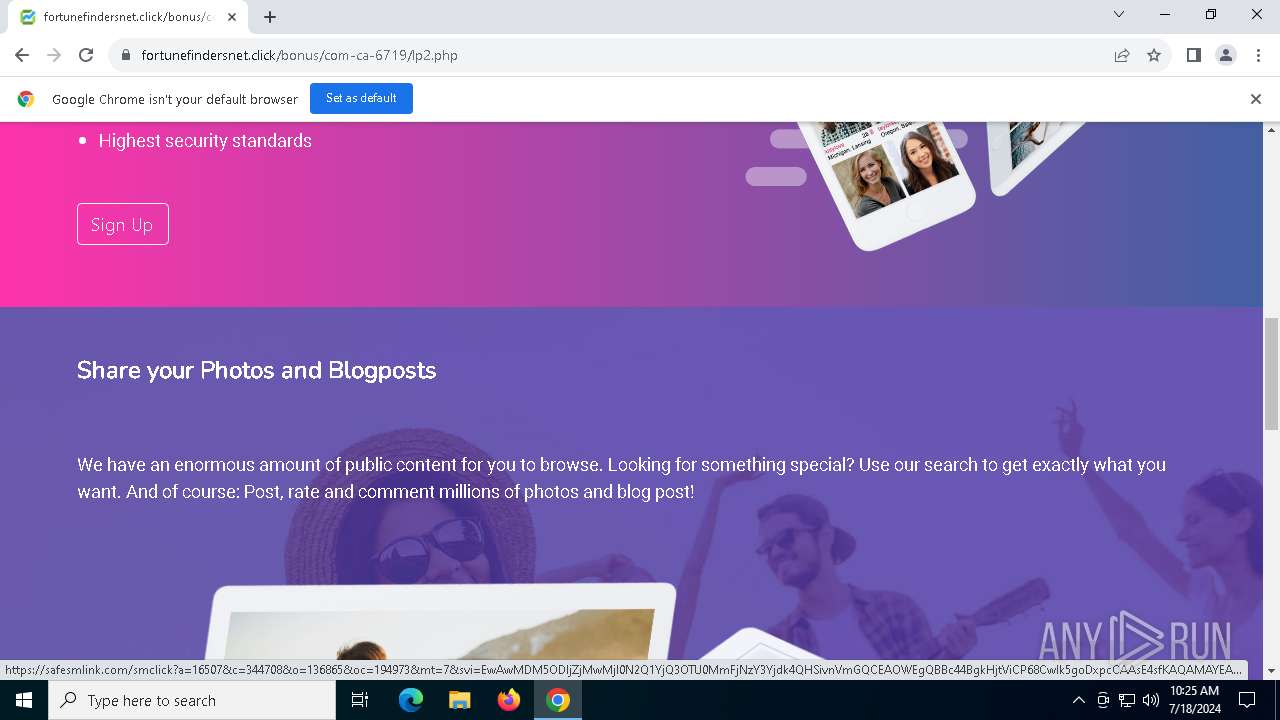Screen dimensions: 1280x720
Task: Open the Chrome profile avatar
Action: (x=1225, y=55)
